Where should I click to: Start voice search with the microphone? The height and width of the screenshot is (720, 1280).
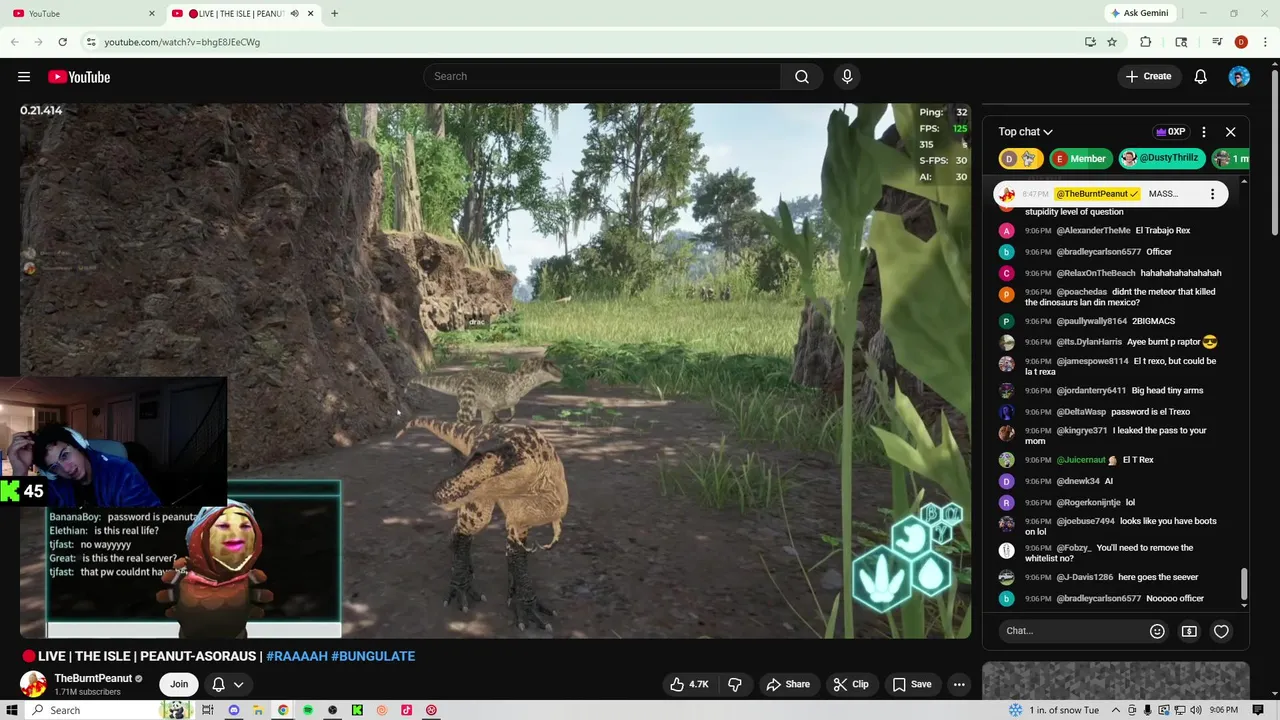pyautogui.click(x=847, y=76)
